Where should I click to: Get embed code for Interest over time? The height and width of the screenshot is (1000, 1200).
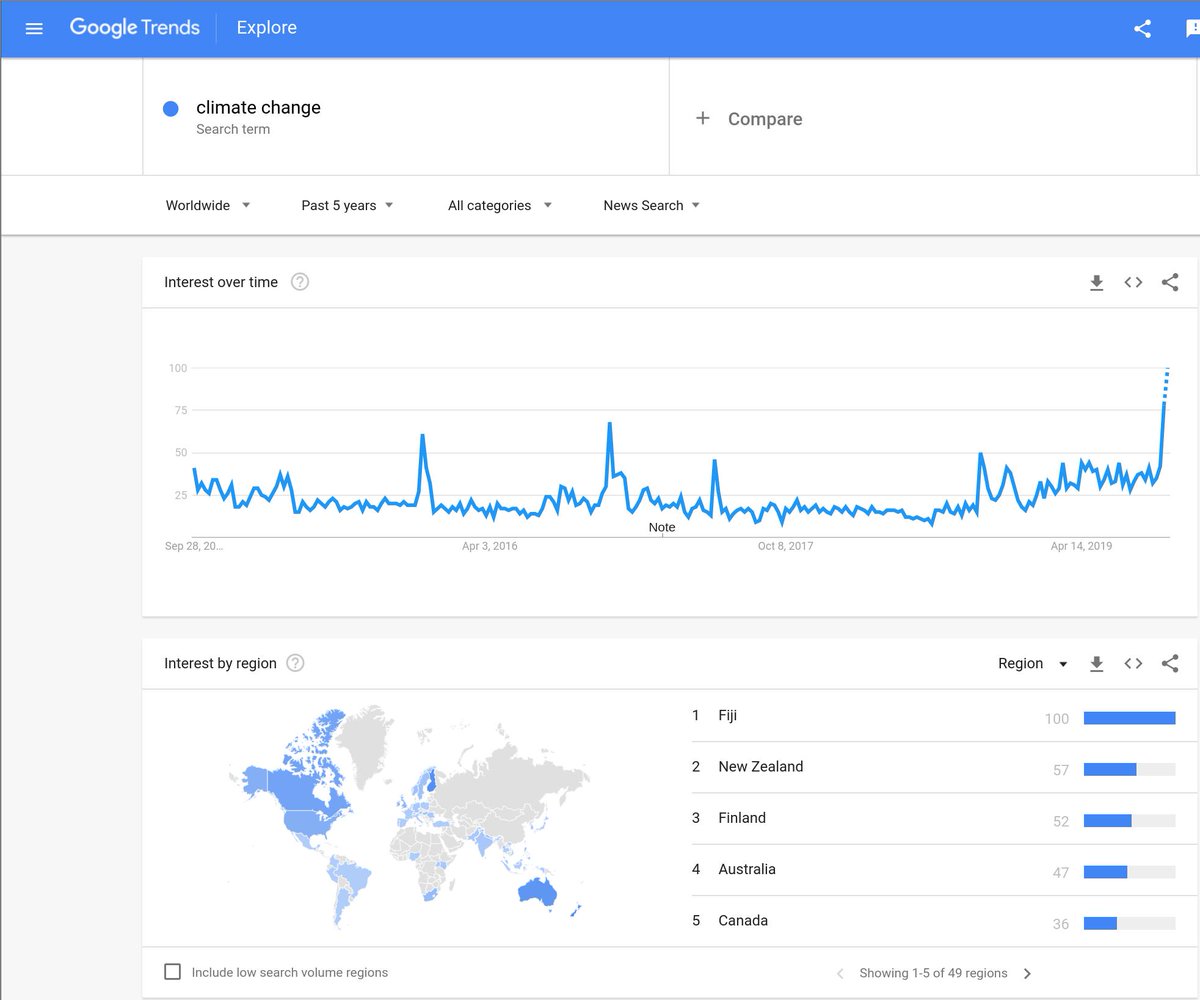click(x=1133, y=282)
